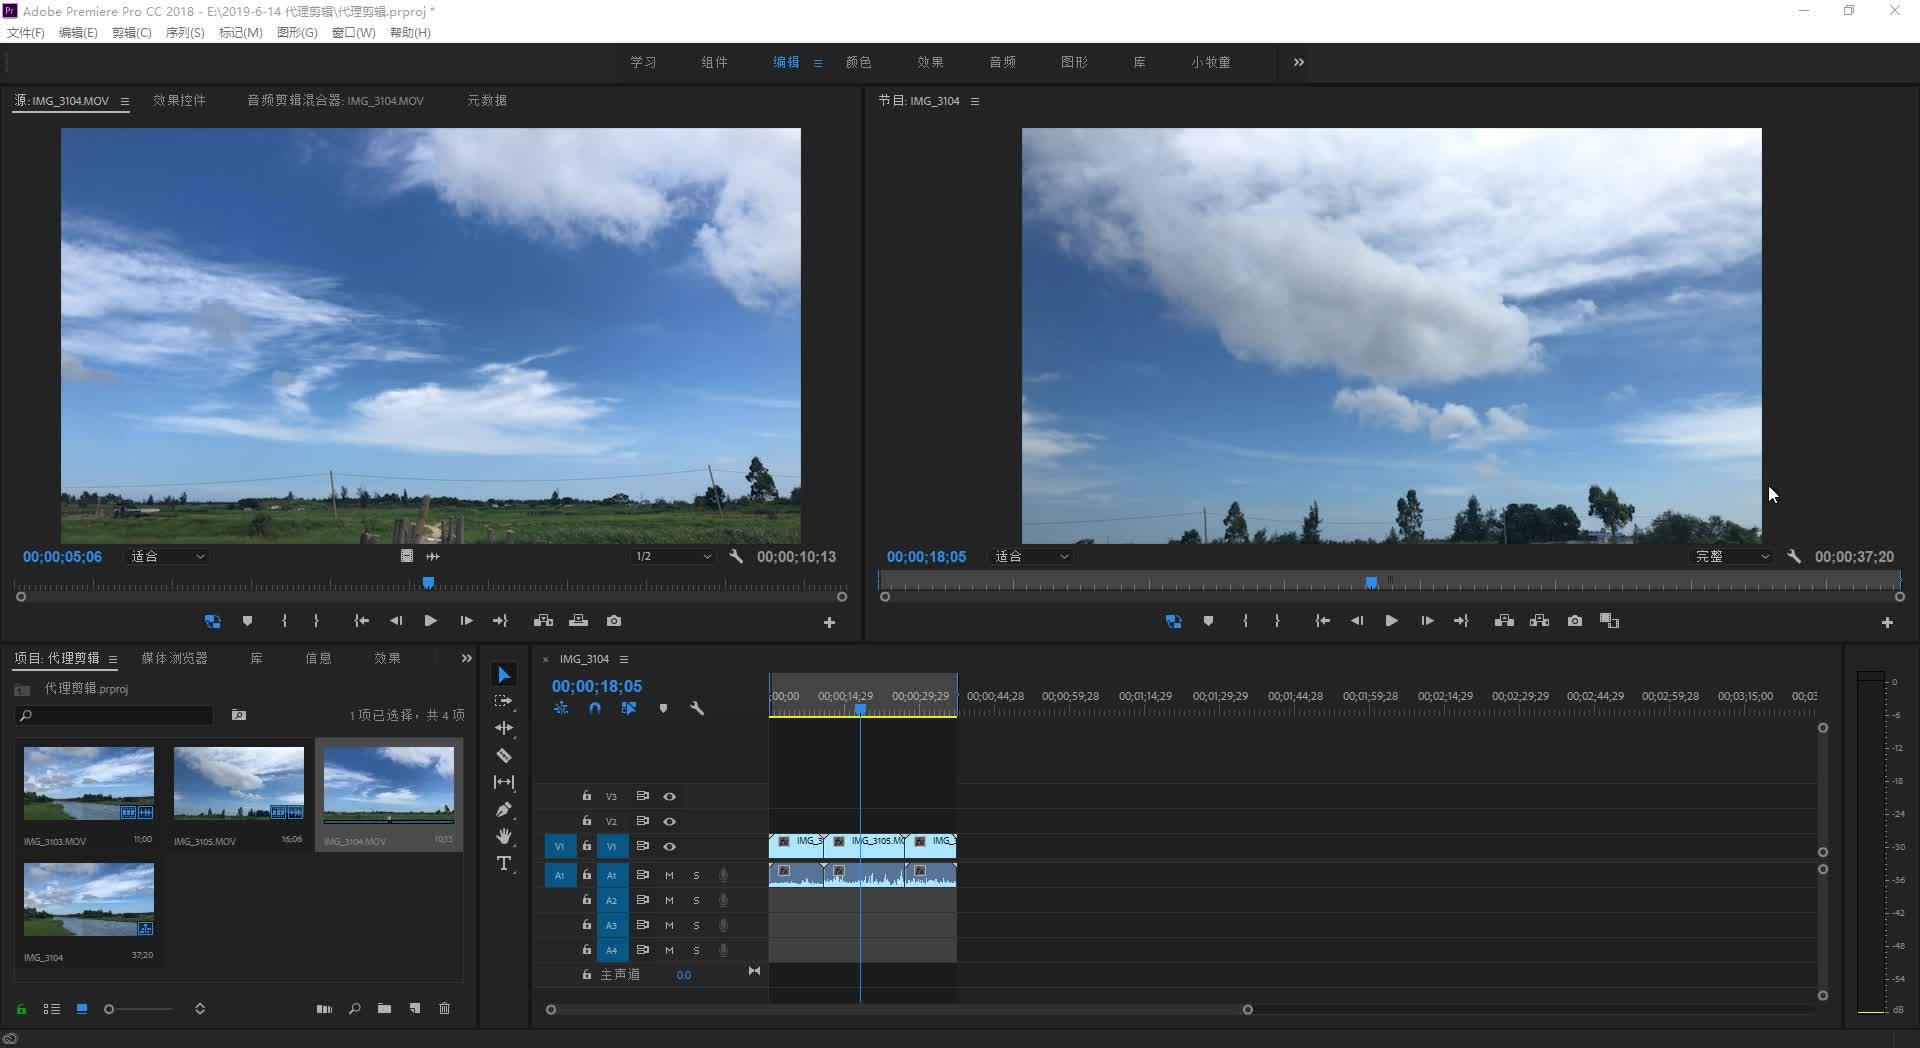Open Source monitor zoom dropdown 适合

pos(167,557)
